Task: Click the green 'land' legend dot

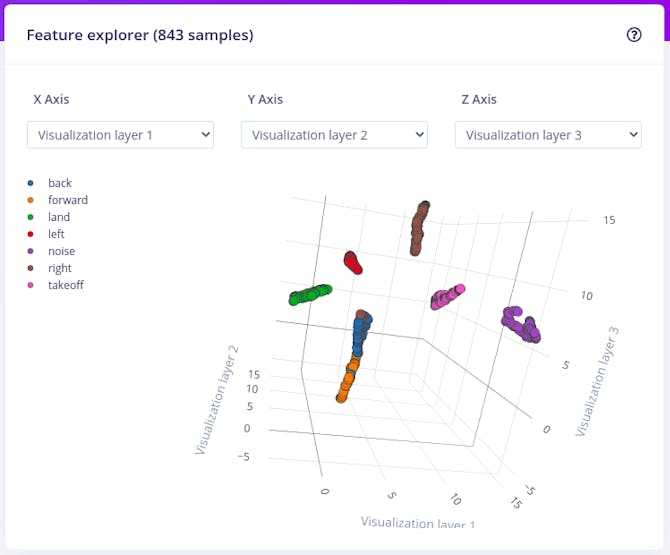Action: [31, 217]
